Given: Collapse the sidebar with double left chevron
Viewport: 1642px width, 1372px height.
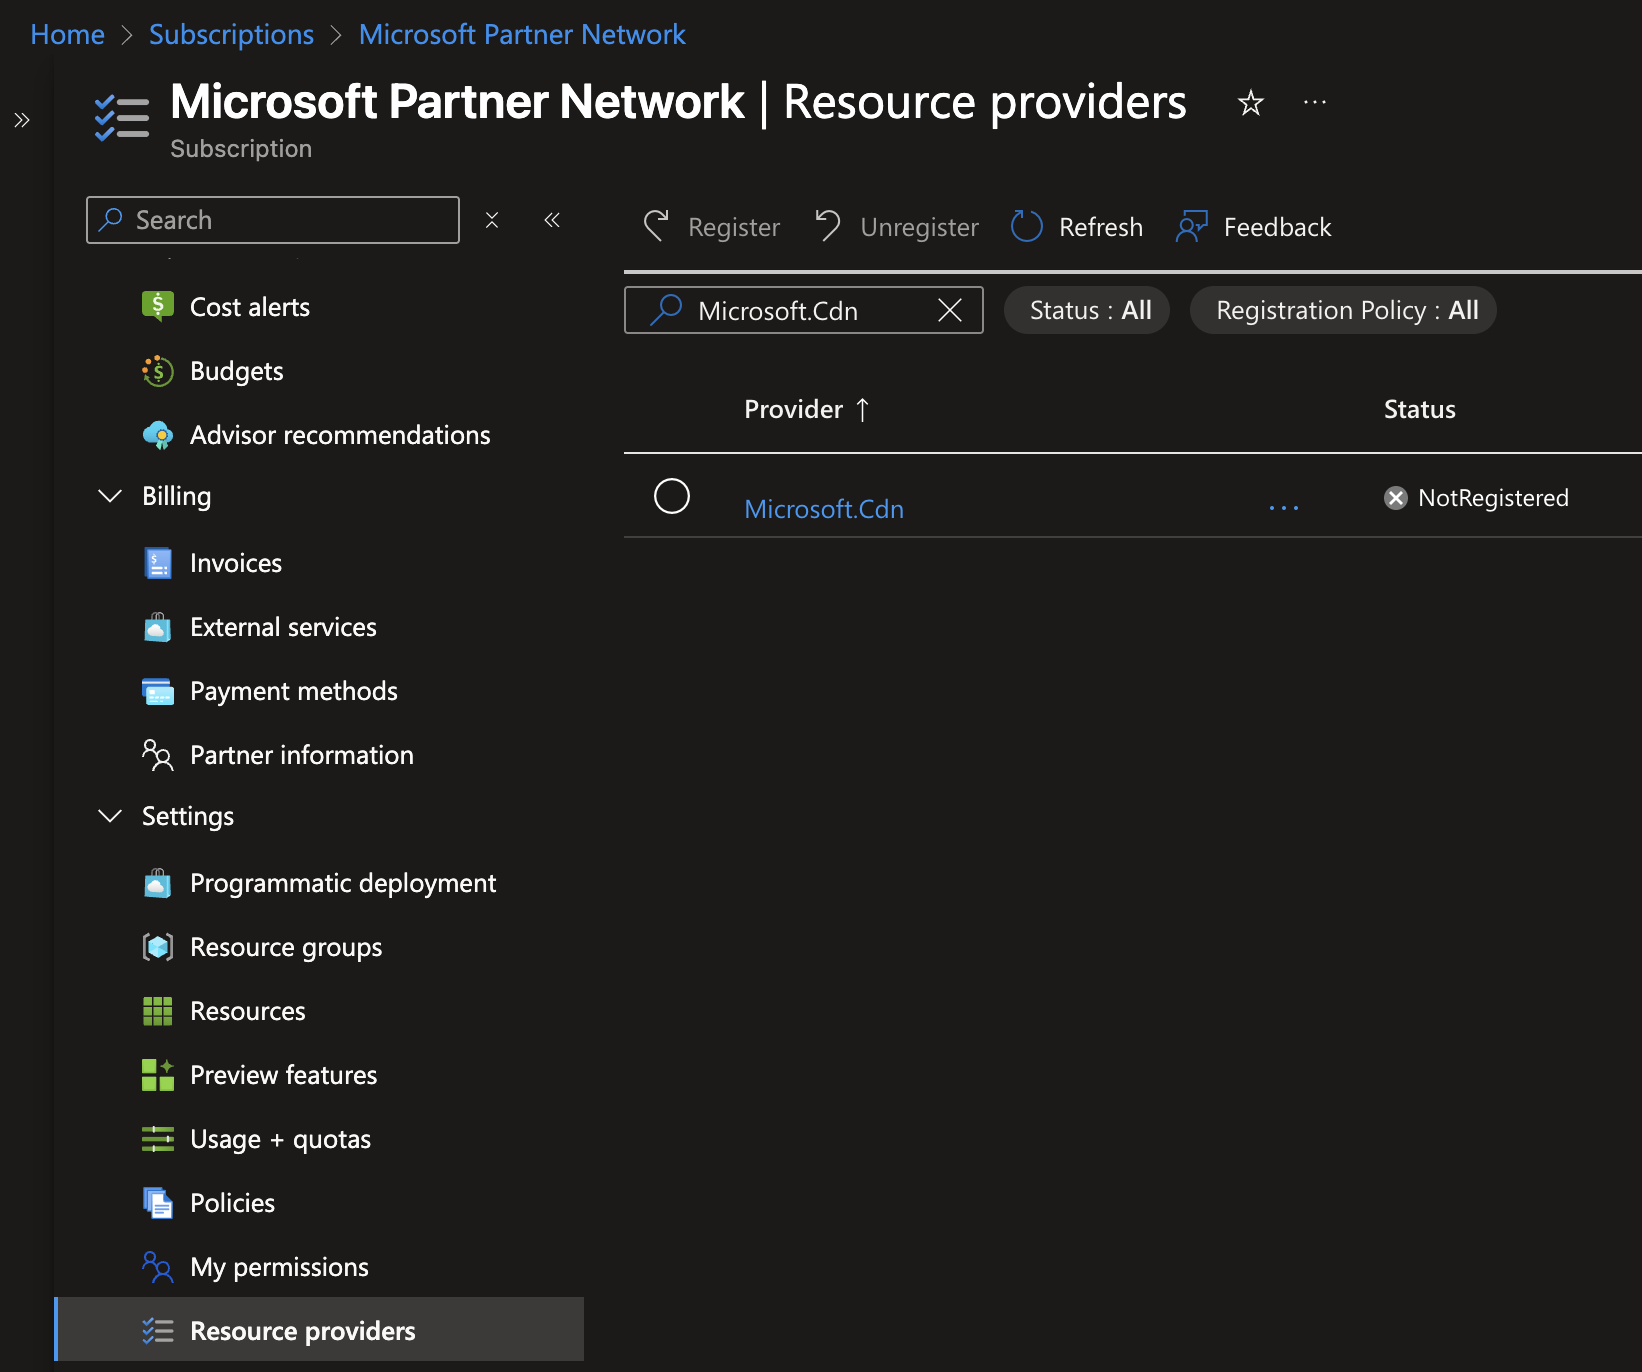Looking at the screenshot, I should point(552,220).
